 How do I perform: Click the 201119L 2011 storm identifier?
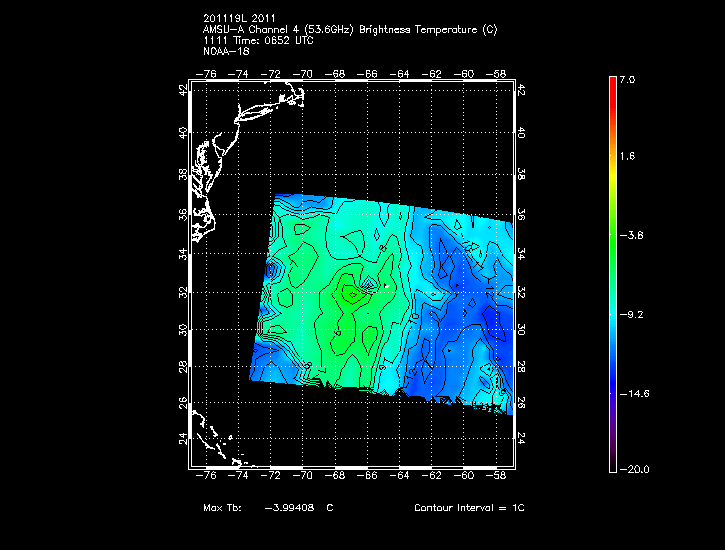pos(238,18)
